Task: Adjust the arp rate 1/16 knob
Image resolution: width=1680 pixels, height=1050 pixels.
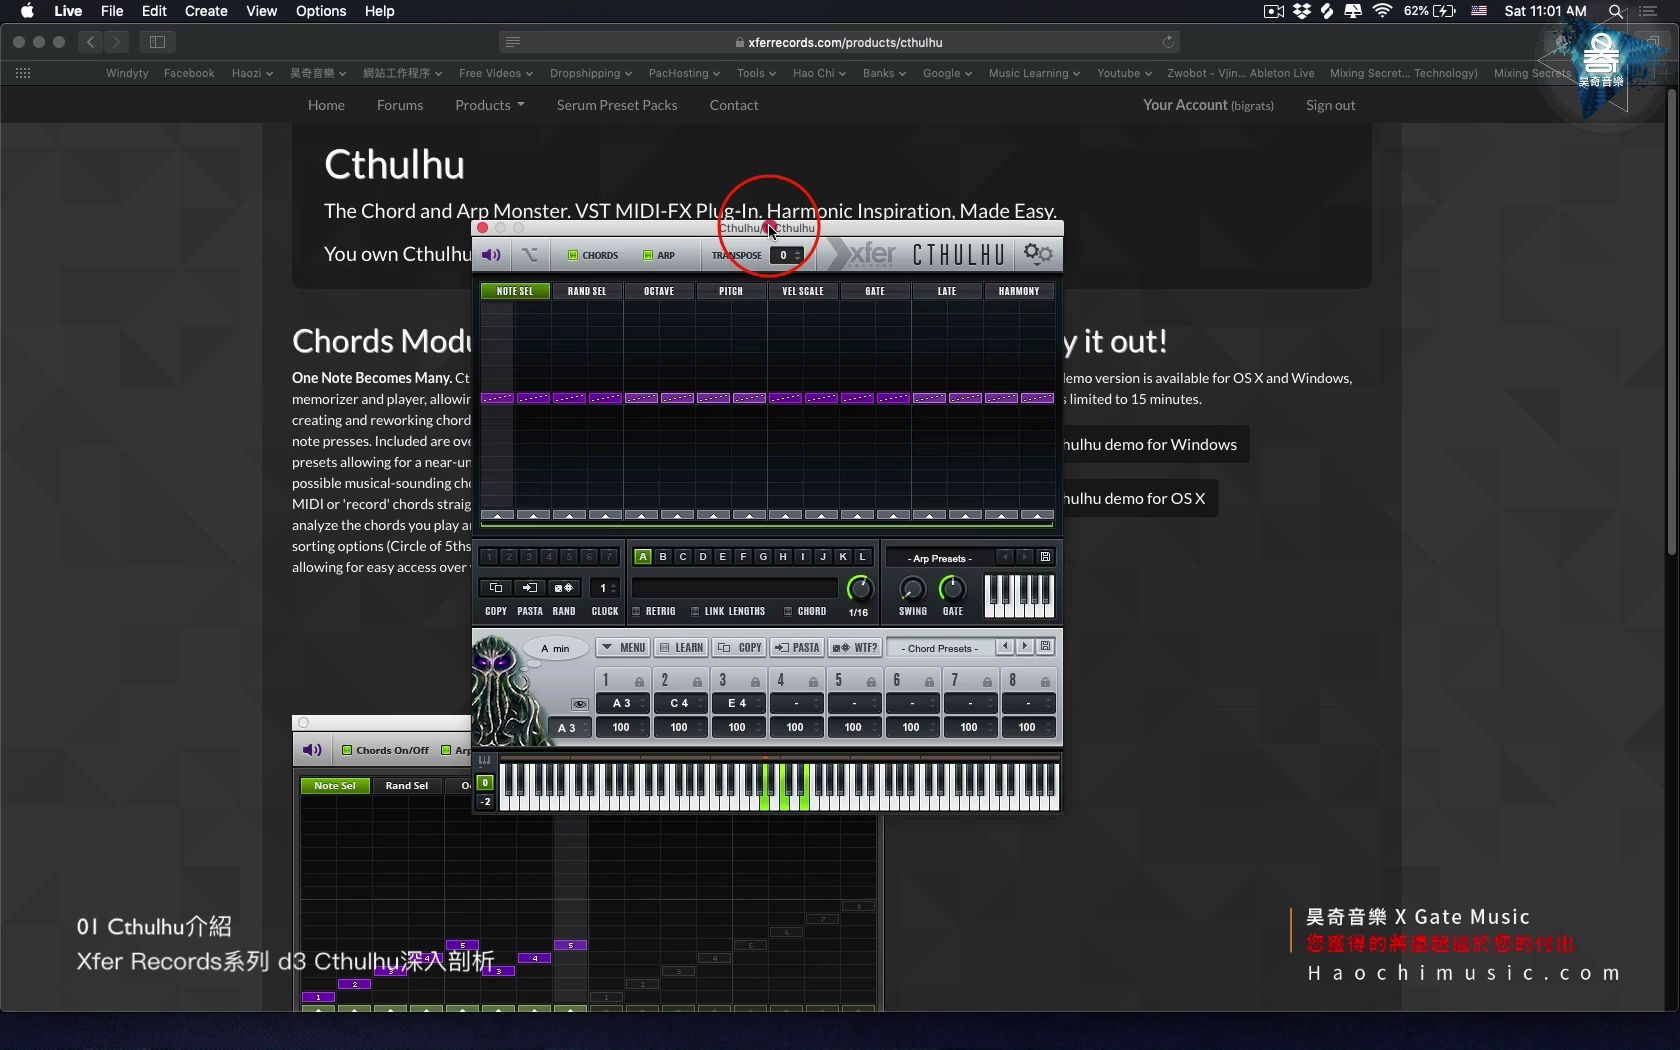Action: click(859, 588)
